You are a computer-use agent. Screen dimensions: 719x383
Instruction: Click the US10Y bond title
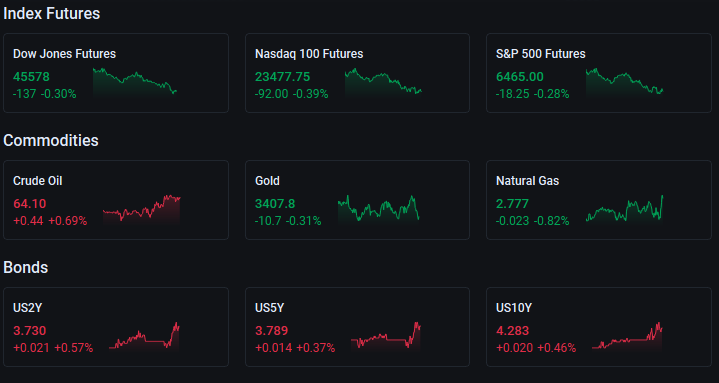tap(514, 308)
